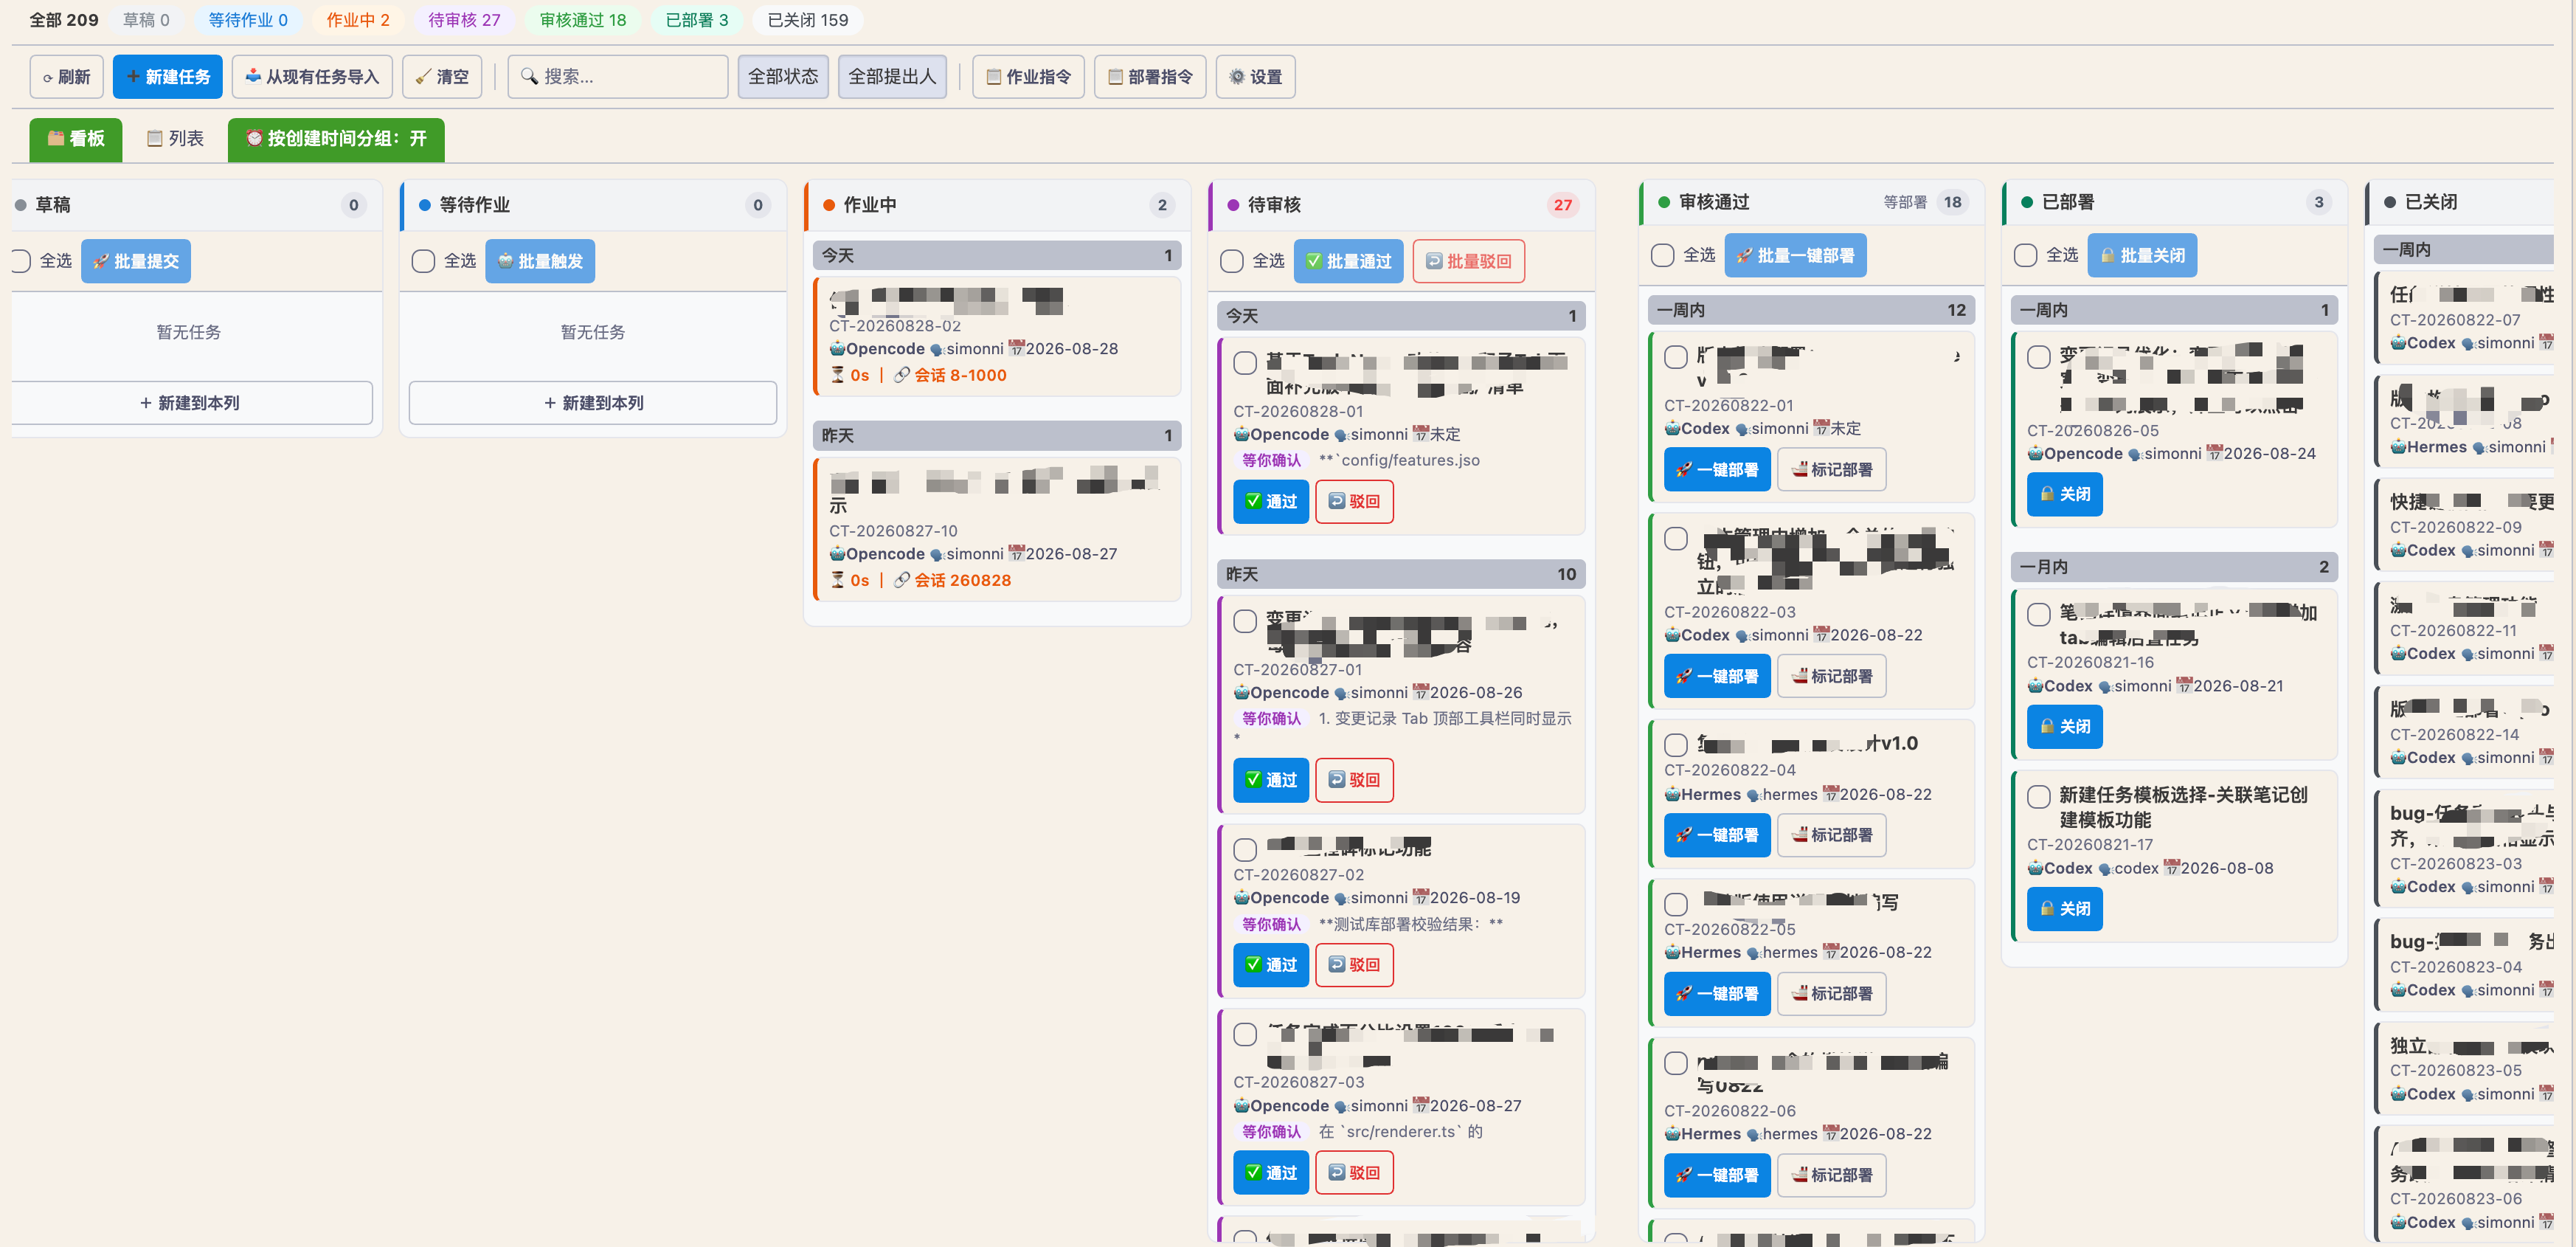This screenshot has width=2576, height=1247.
Task: Collapse 昨天 group in 待审核 column
Action: tap(1401, 574)
